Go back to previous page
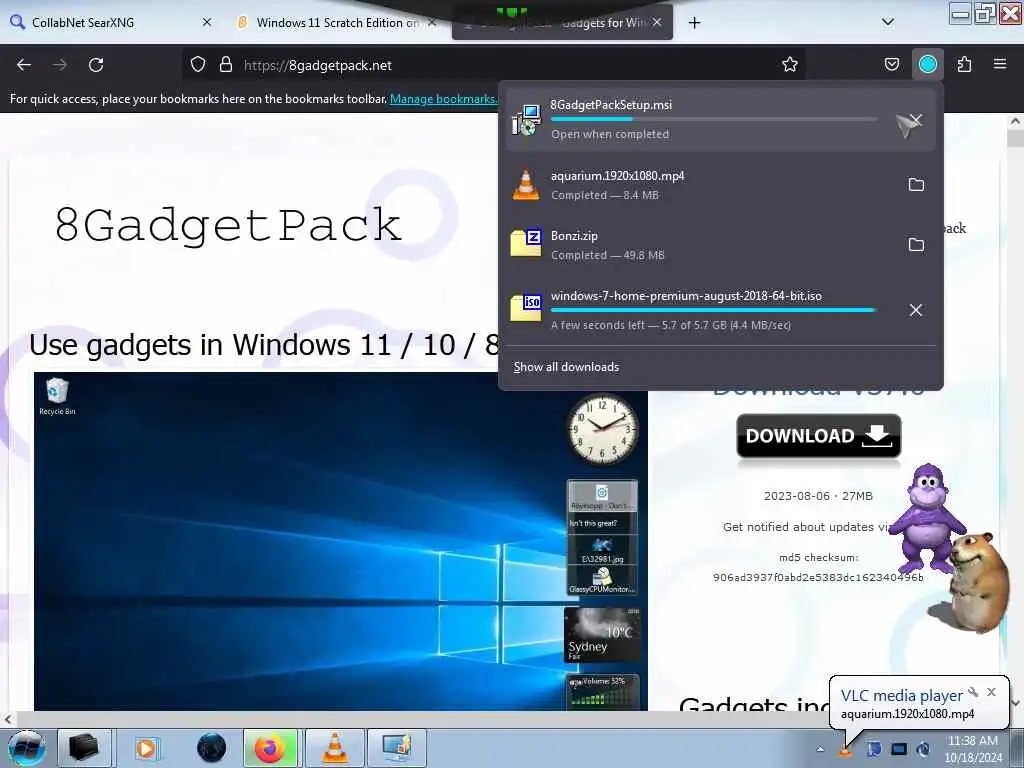The image size is (1024, 768). coord(24,65)
